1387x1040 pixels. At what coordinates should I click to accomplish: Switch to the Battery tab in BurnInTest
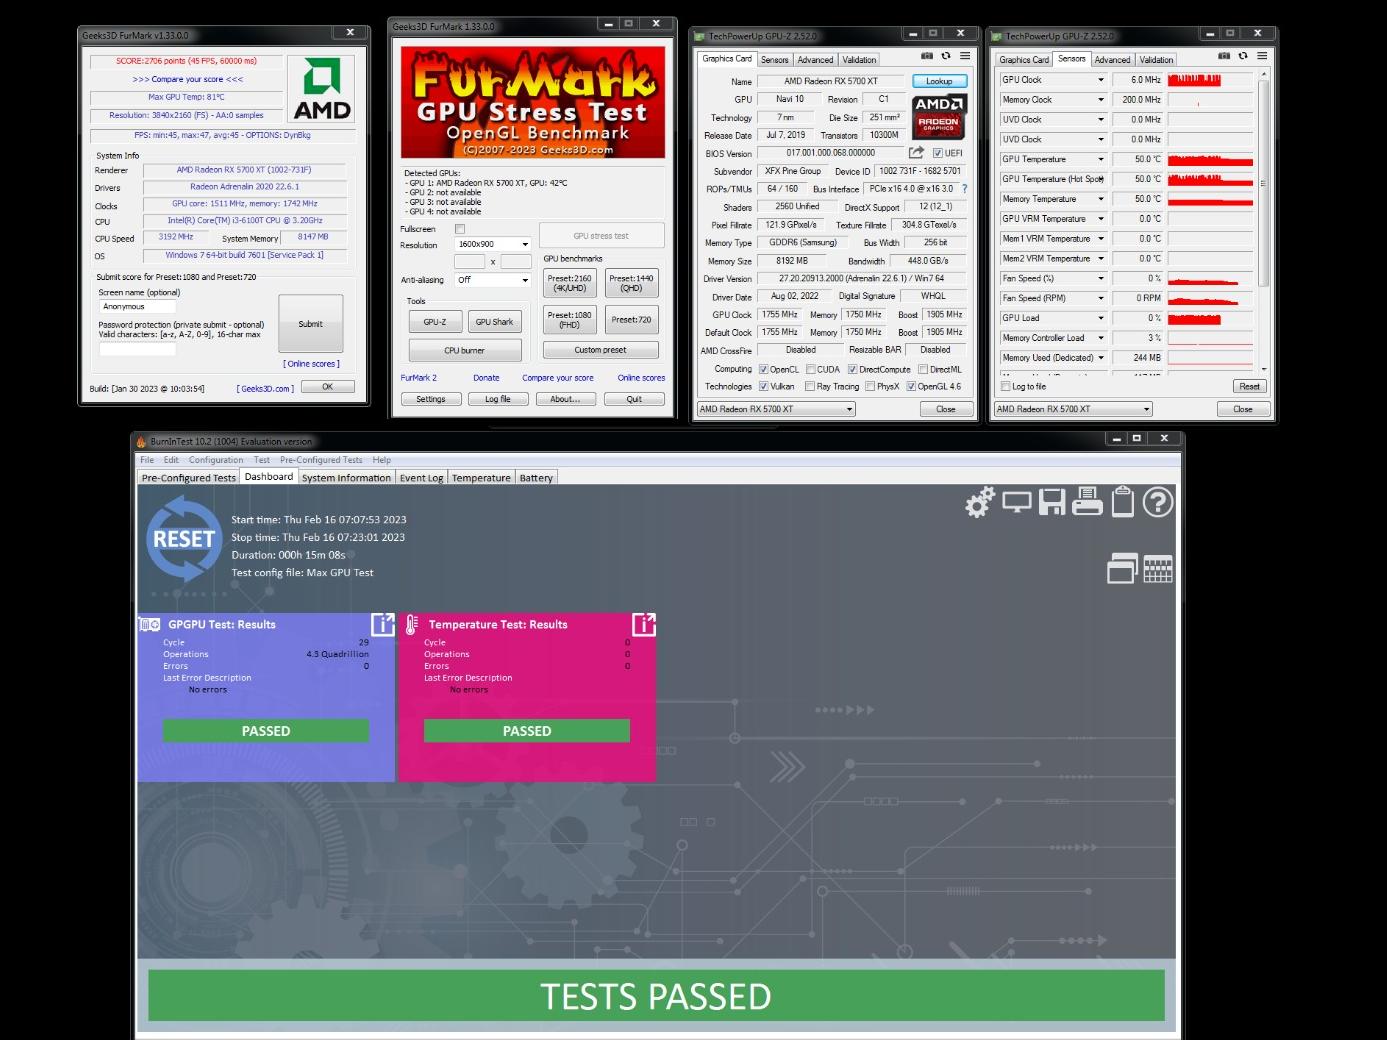coord(536,478)
